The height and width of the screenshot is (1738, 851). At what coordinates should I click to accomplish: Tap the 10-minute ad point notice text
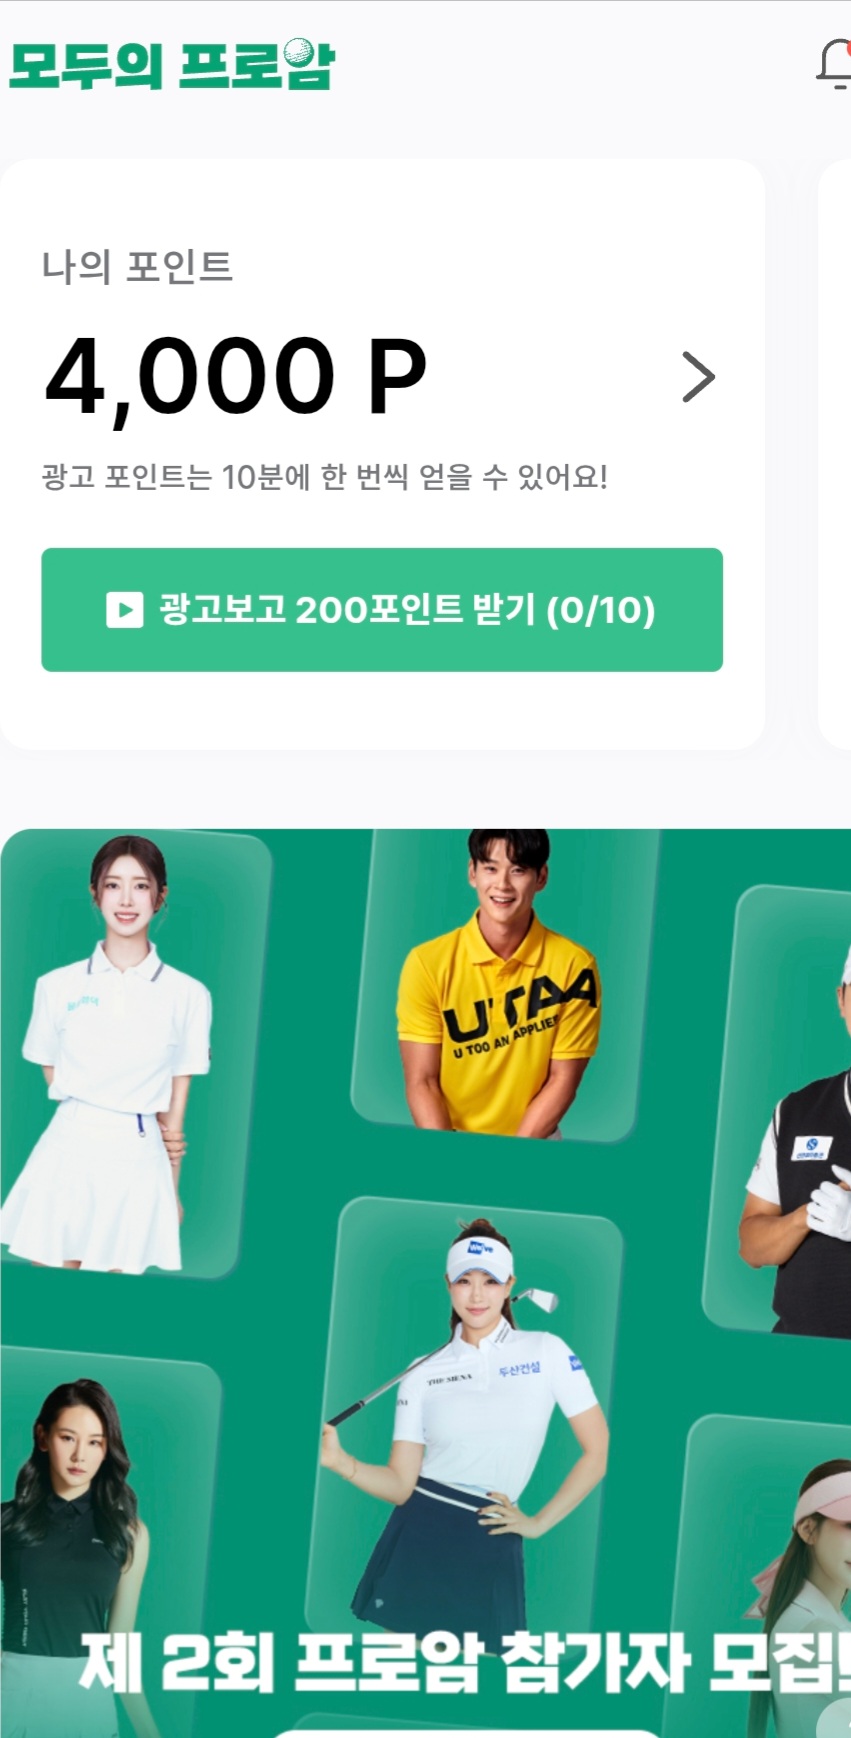325,477
